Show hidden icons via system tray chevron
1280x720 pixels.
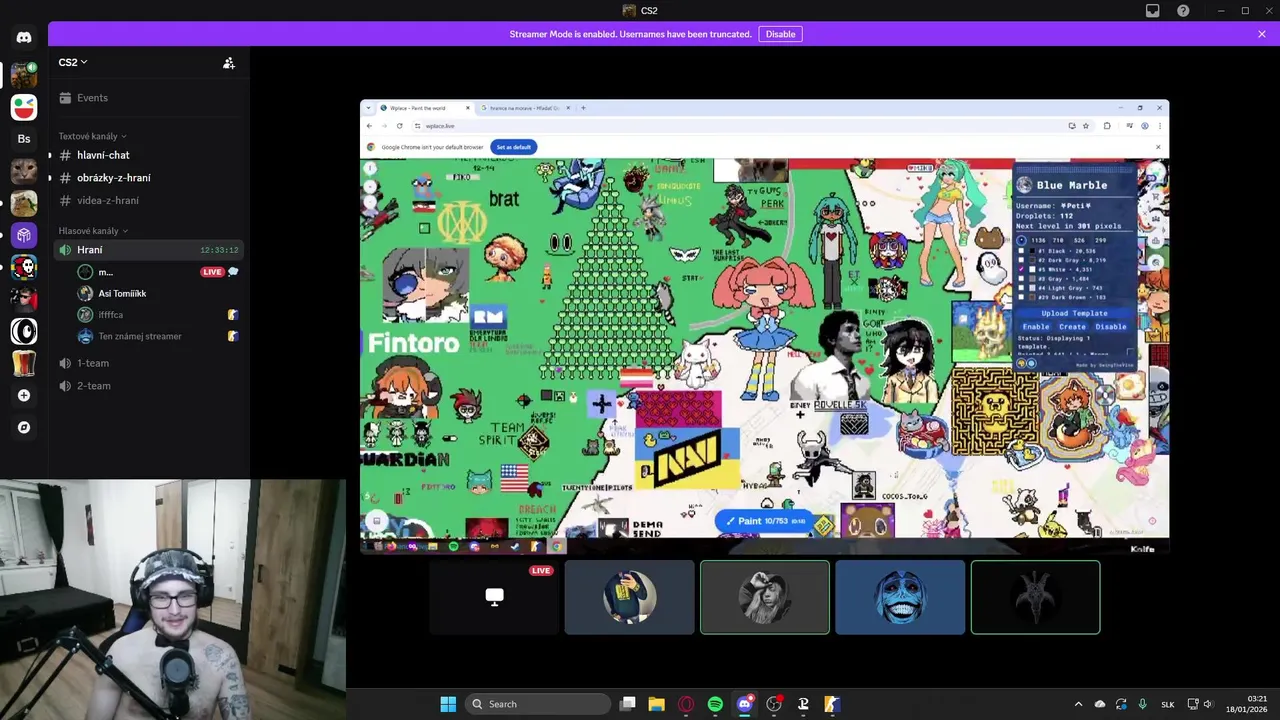click(x=1078, y=704)
